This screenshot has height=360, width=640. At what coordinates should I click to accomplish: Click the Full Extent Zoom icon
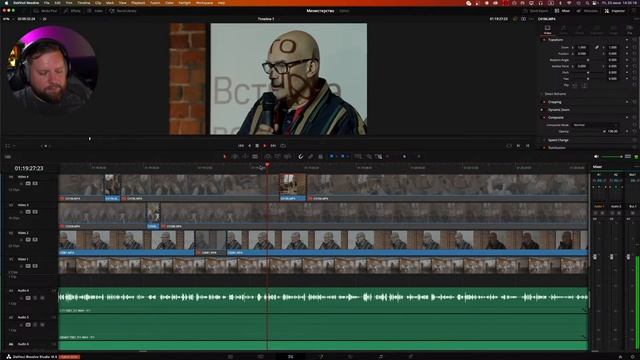358,156
